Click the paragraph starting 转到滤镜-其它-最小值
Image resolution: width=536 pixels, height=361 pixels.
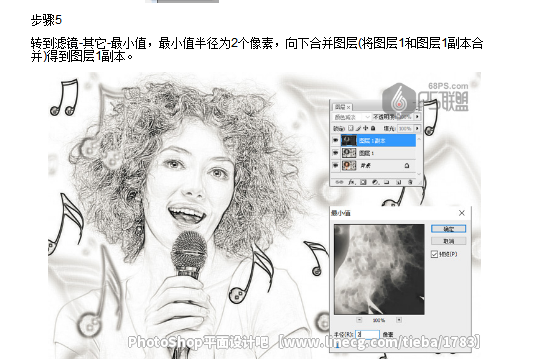257,50
